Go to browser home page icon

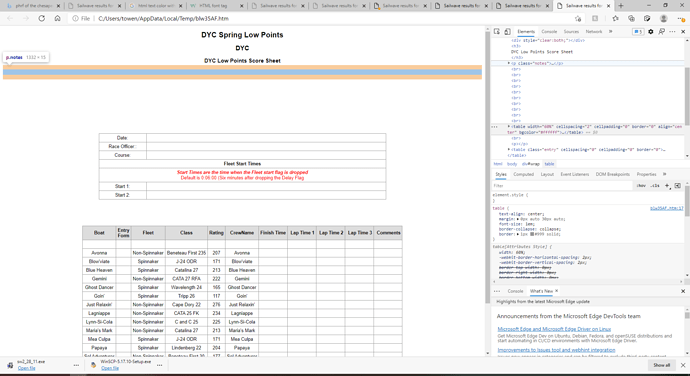pos(57,18)
